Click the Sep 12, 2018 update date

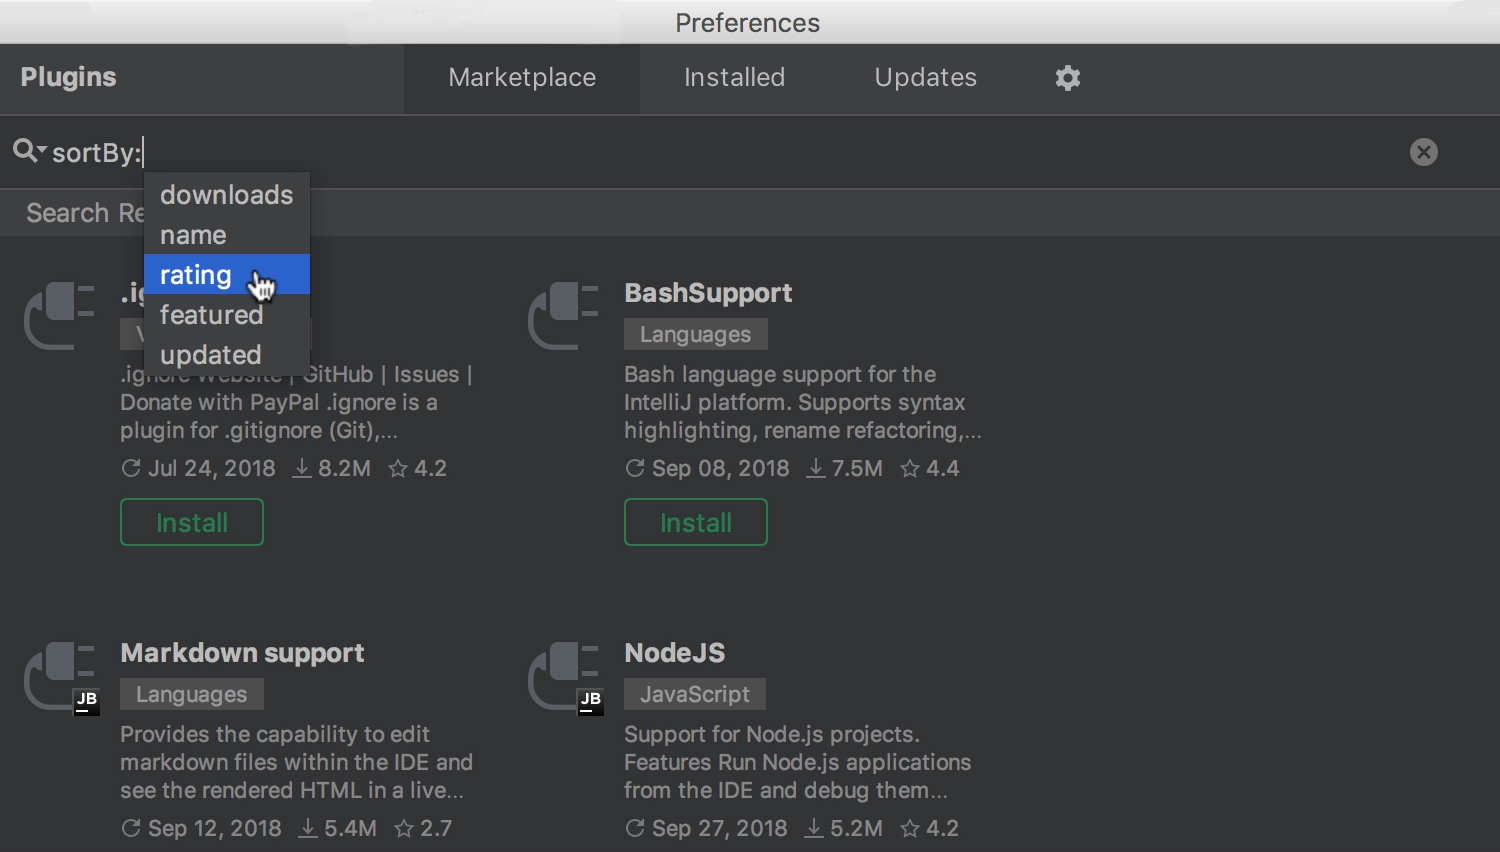click(x=202, y=828)
